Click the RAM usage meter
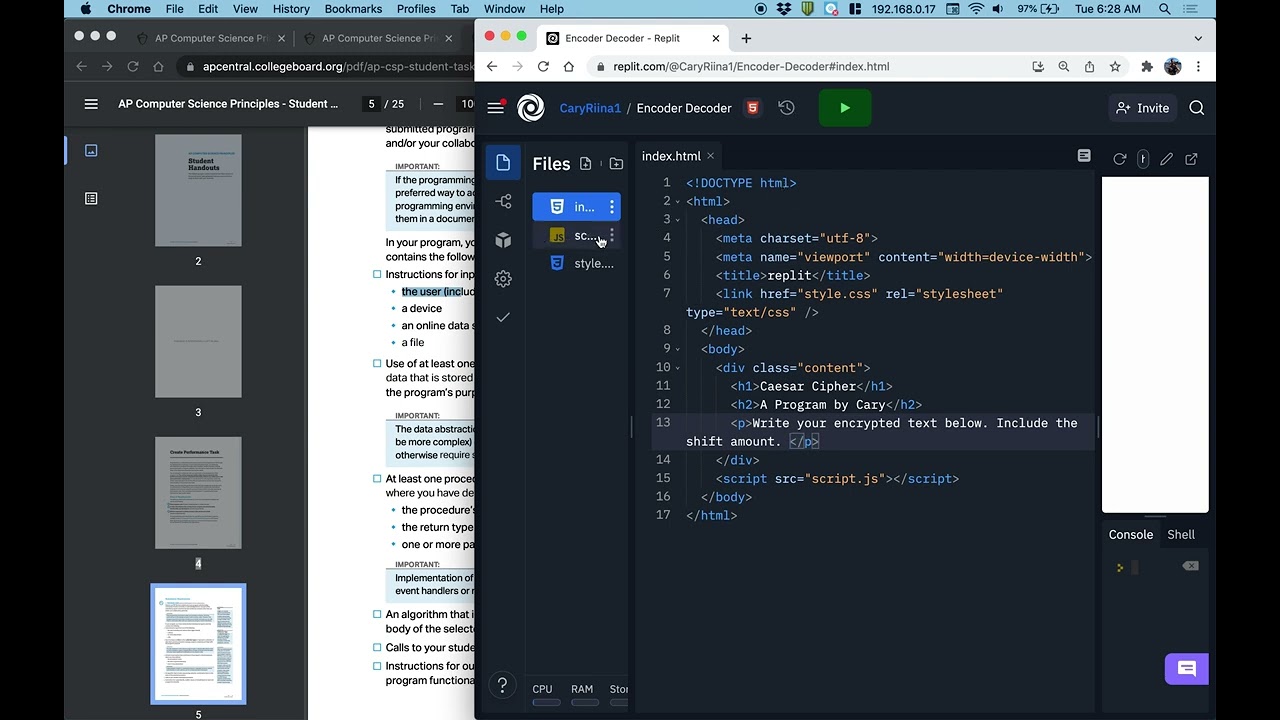Screen dimensions: 1280x720 coord(585,695)
